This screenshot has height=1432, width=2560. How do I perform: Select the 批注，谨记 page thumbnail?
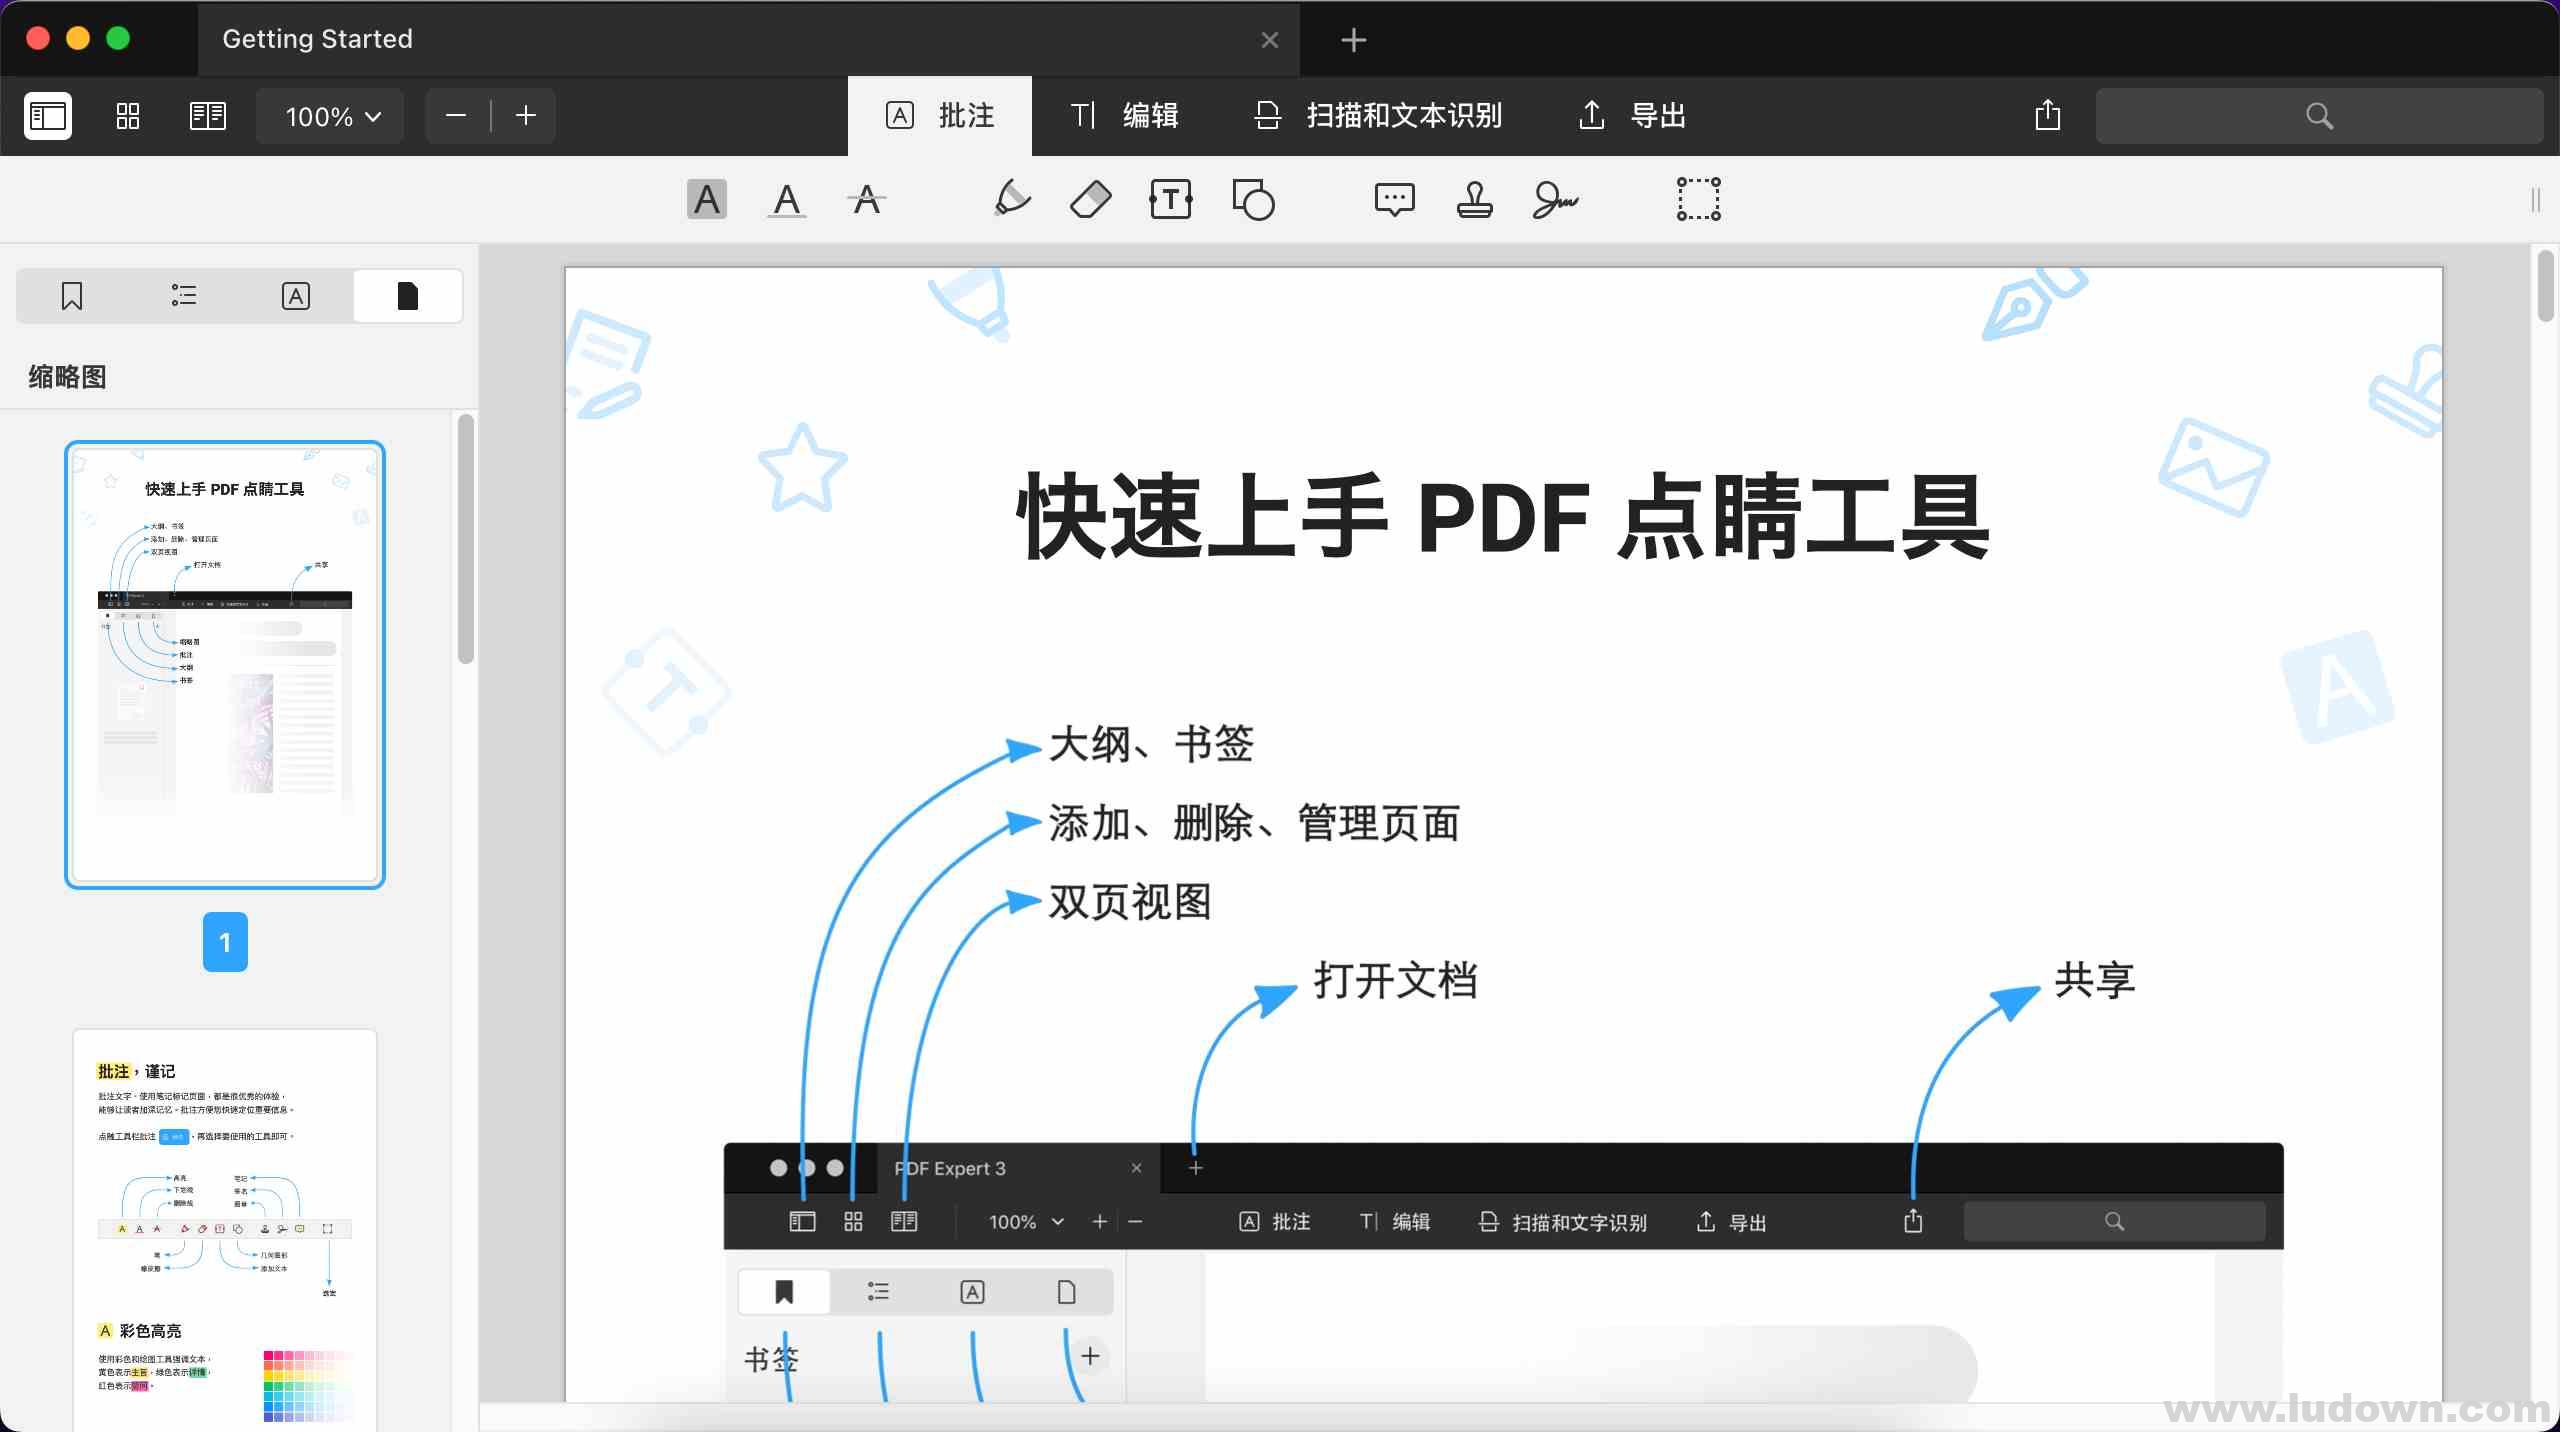[x=225, y=1230]
